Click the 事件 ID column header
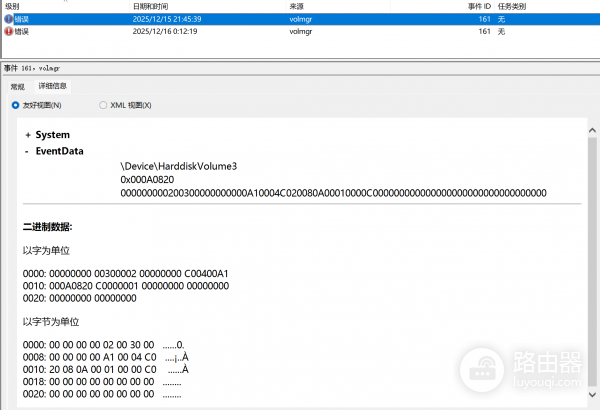 [479, 6]
